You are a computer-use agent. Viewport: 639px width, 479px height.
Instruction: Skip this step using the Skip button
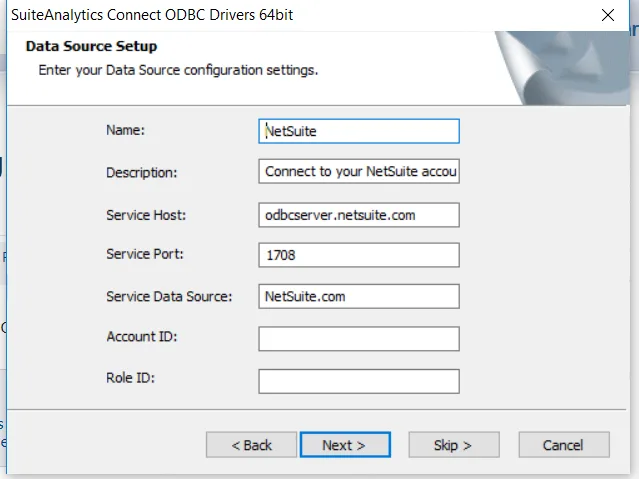pos(453,445)
